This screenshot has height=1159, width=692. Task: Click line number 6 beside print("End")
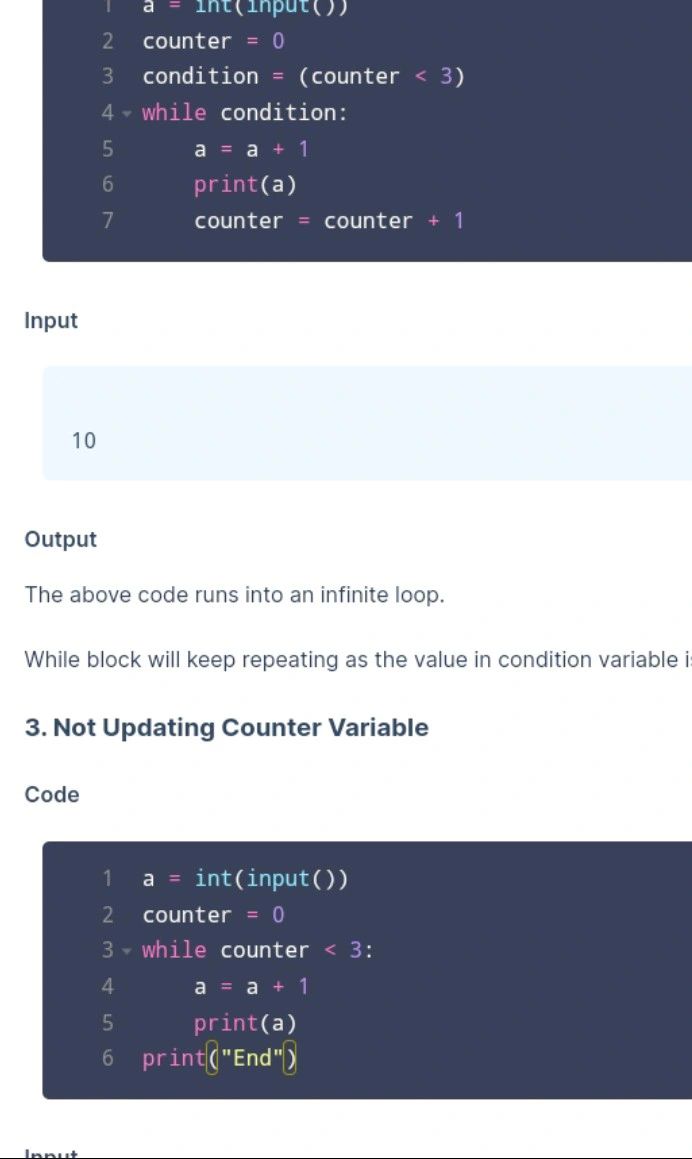(108, 1058)
